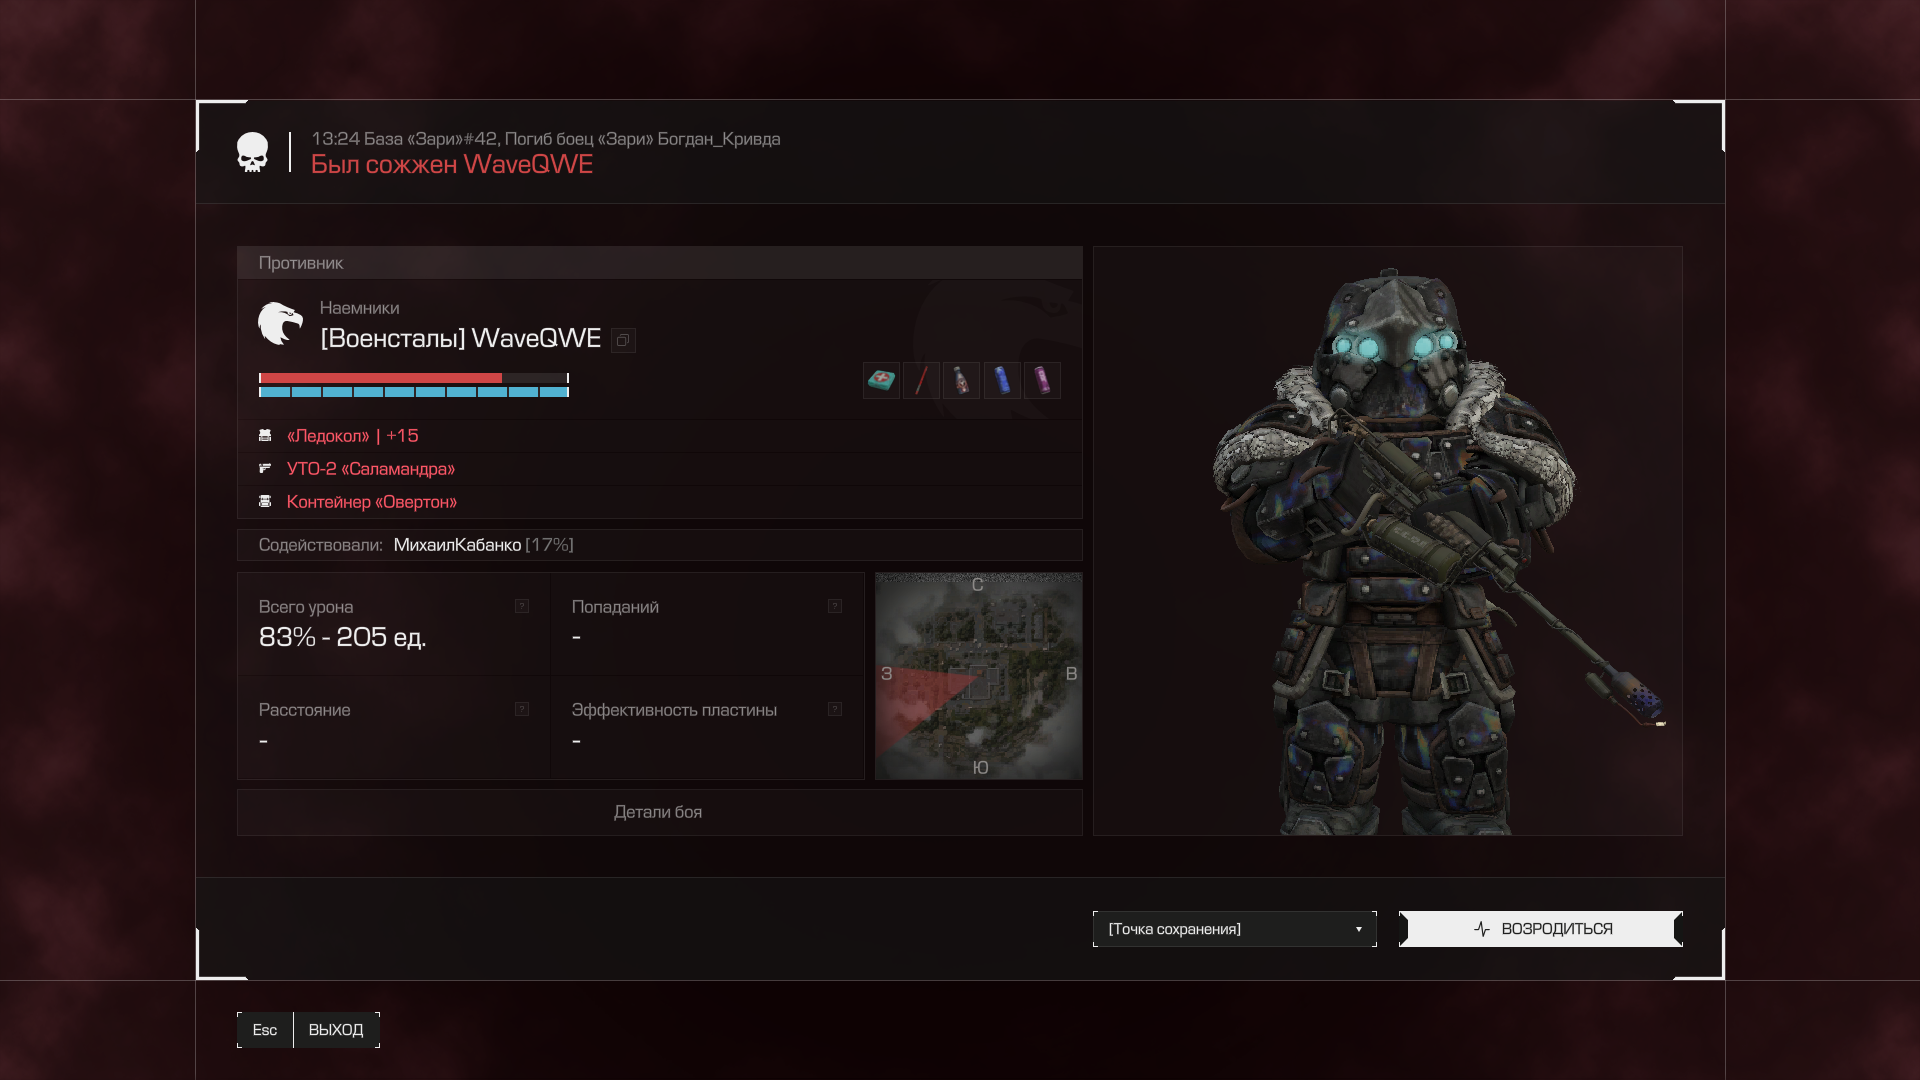This screenshot has height=1080, width=1920.
Task: Click armor icon beside «Ледокол»
Action: click(265, 435)
